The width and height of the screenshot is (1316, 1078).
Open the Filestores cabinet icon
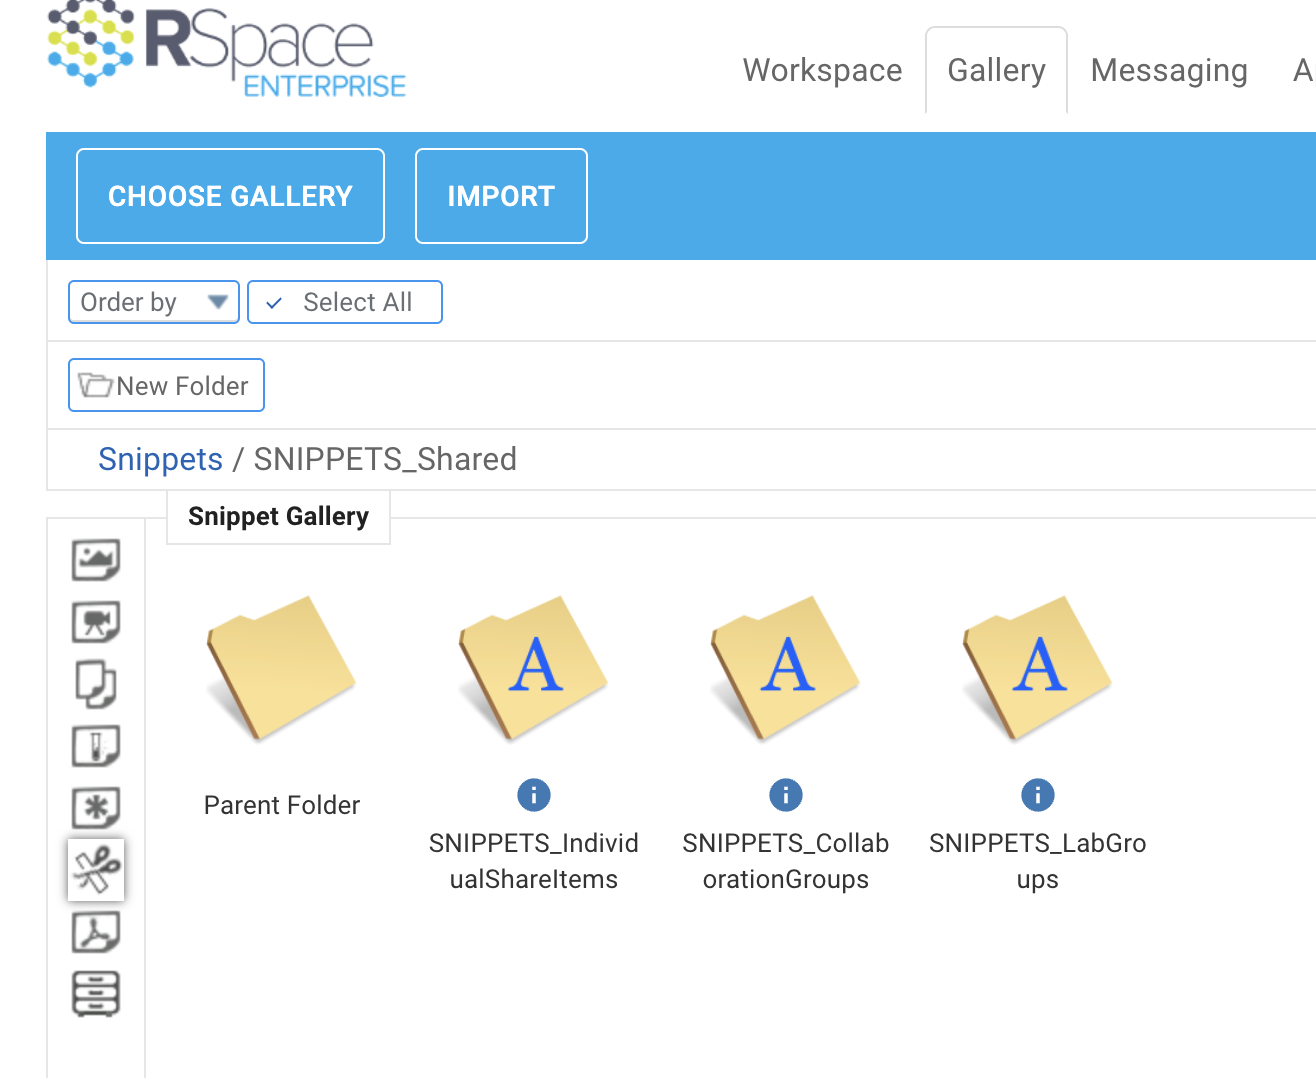(96, 994)
